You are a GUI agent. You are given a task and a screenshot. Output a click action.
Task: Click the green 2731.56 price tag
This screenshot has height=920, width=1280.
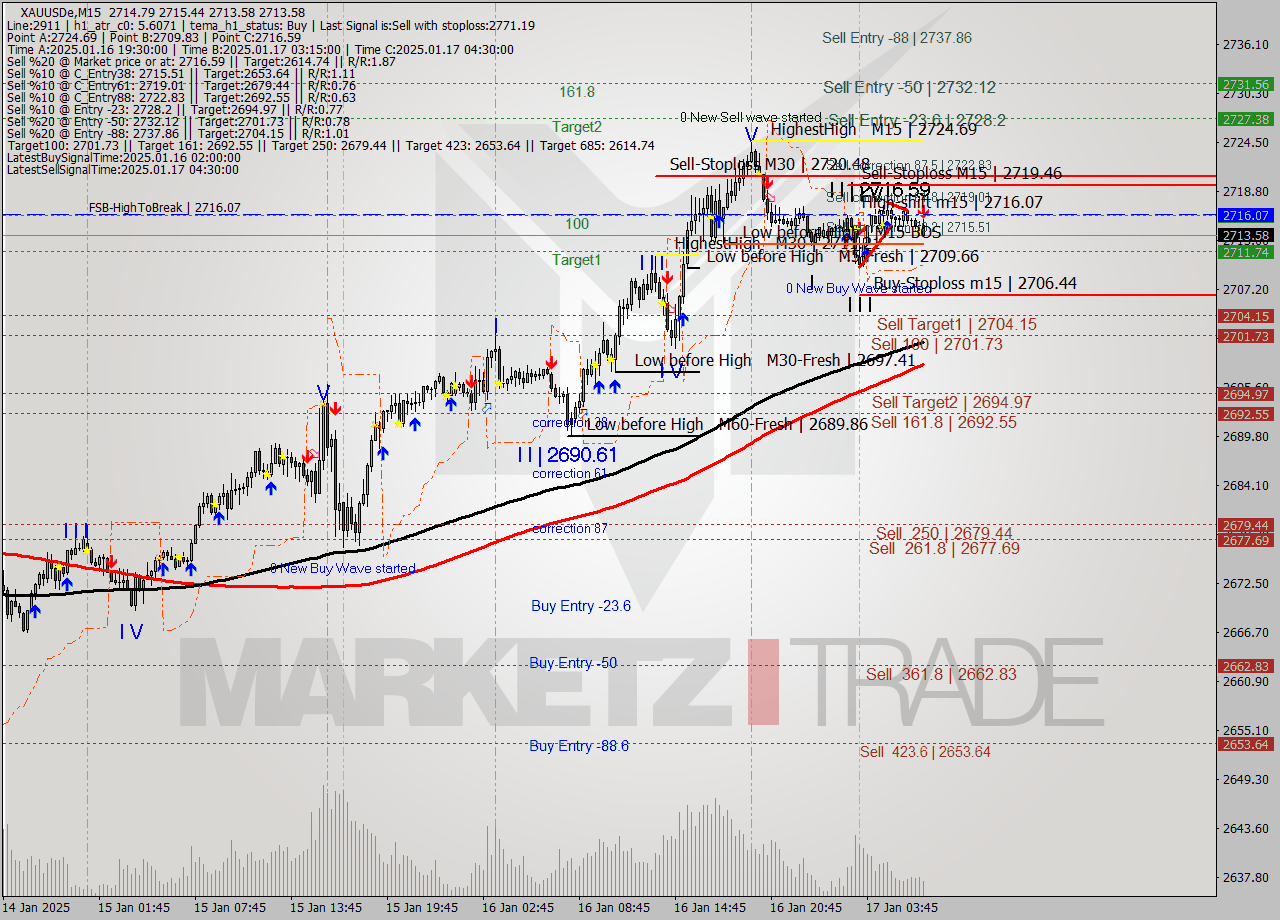point(1246,85)
